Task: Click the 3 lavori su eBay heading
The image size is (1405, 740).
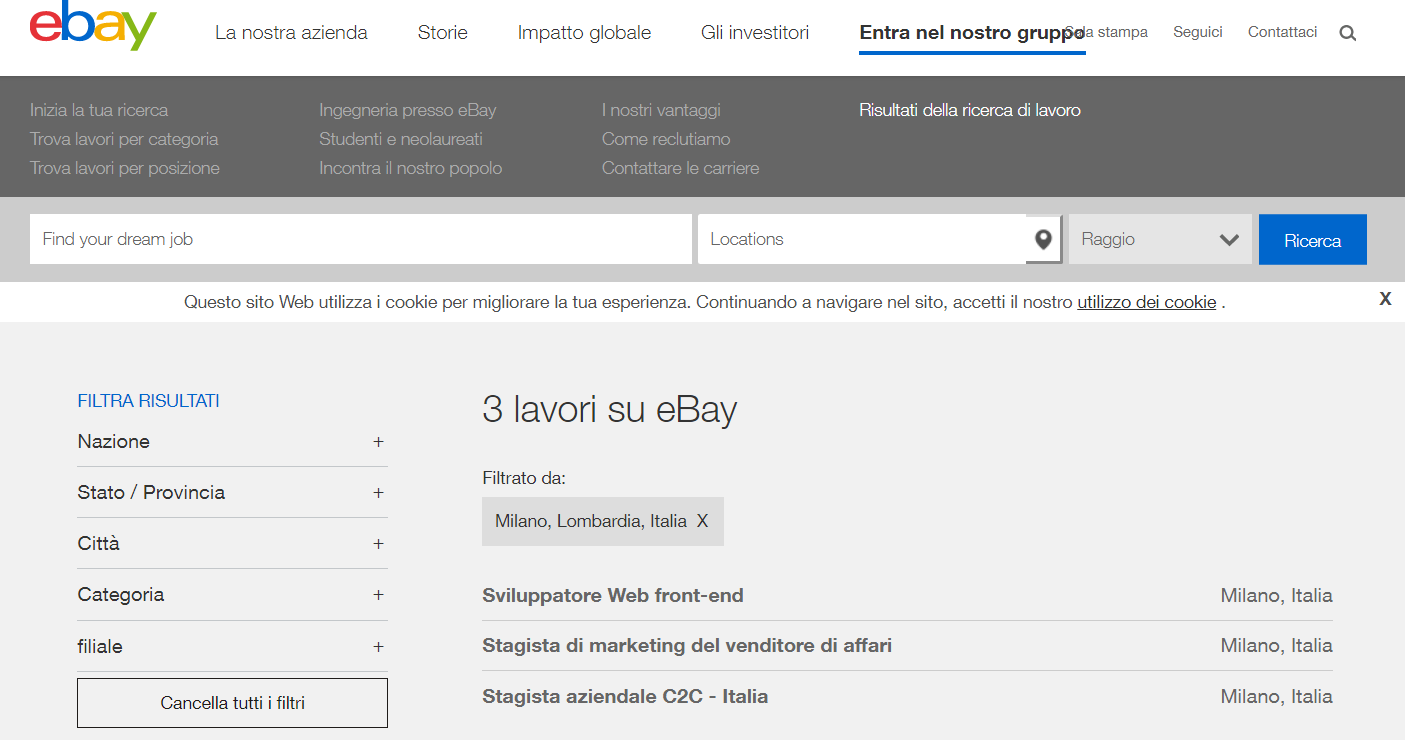Action: pos(609,409)
